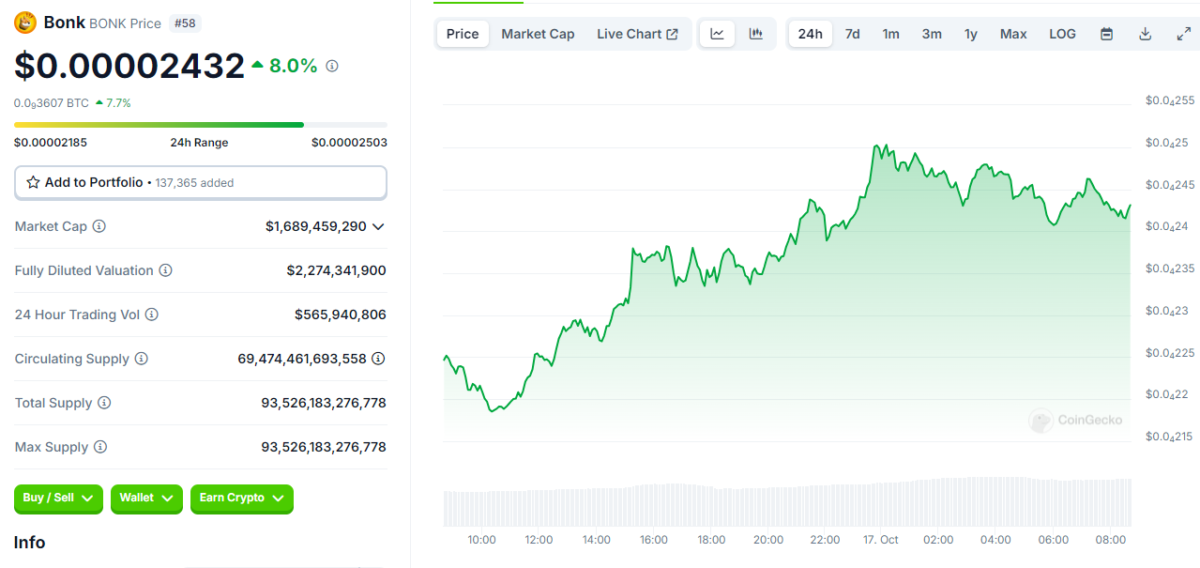Click the Bonk coin logo icon
This screenshot has width=1200, height=568.
(x=25, y=22)
